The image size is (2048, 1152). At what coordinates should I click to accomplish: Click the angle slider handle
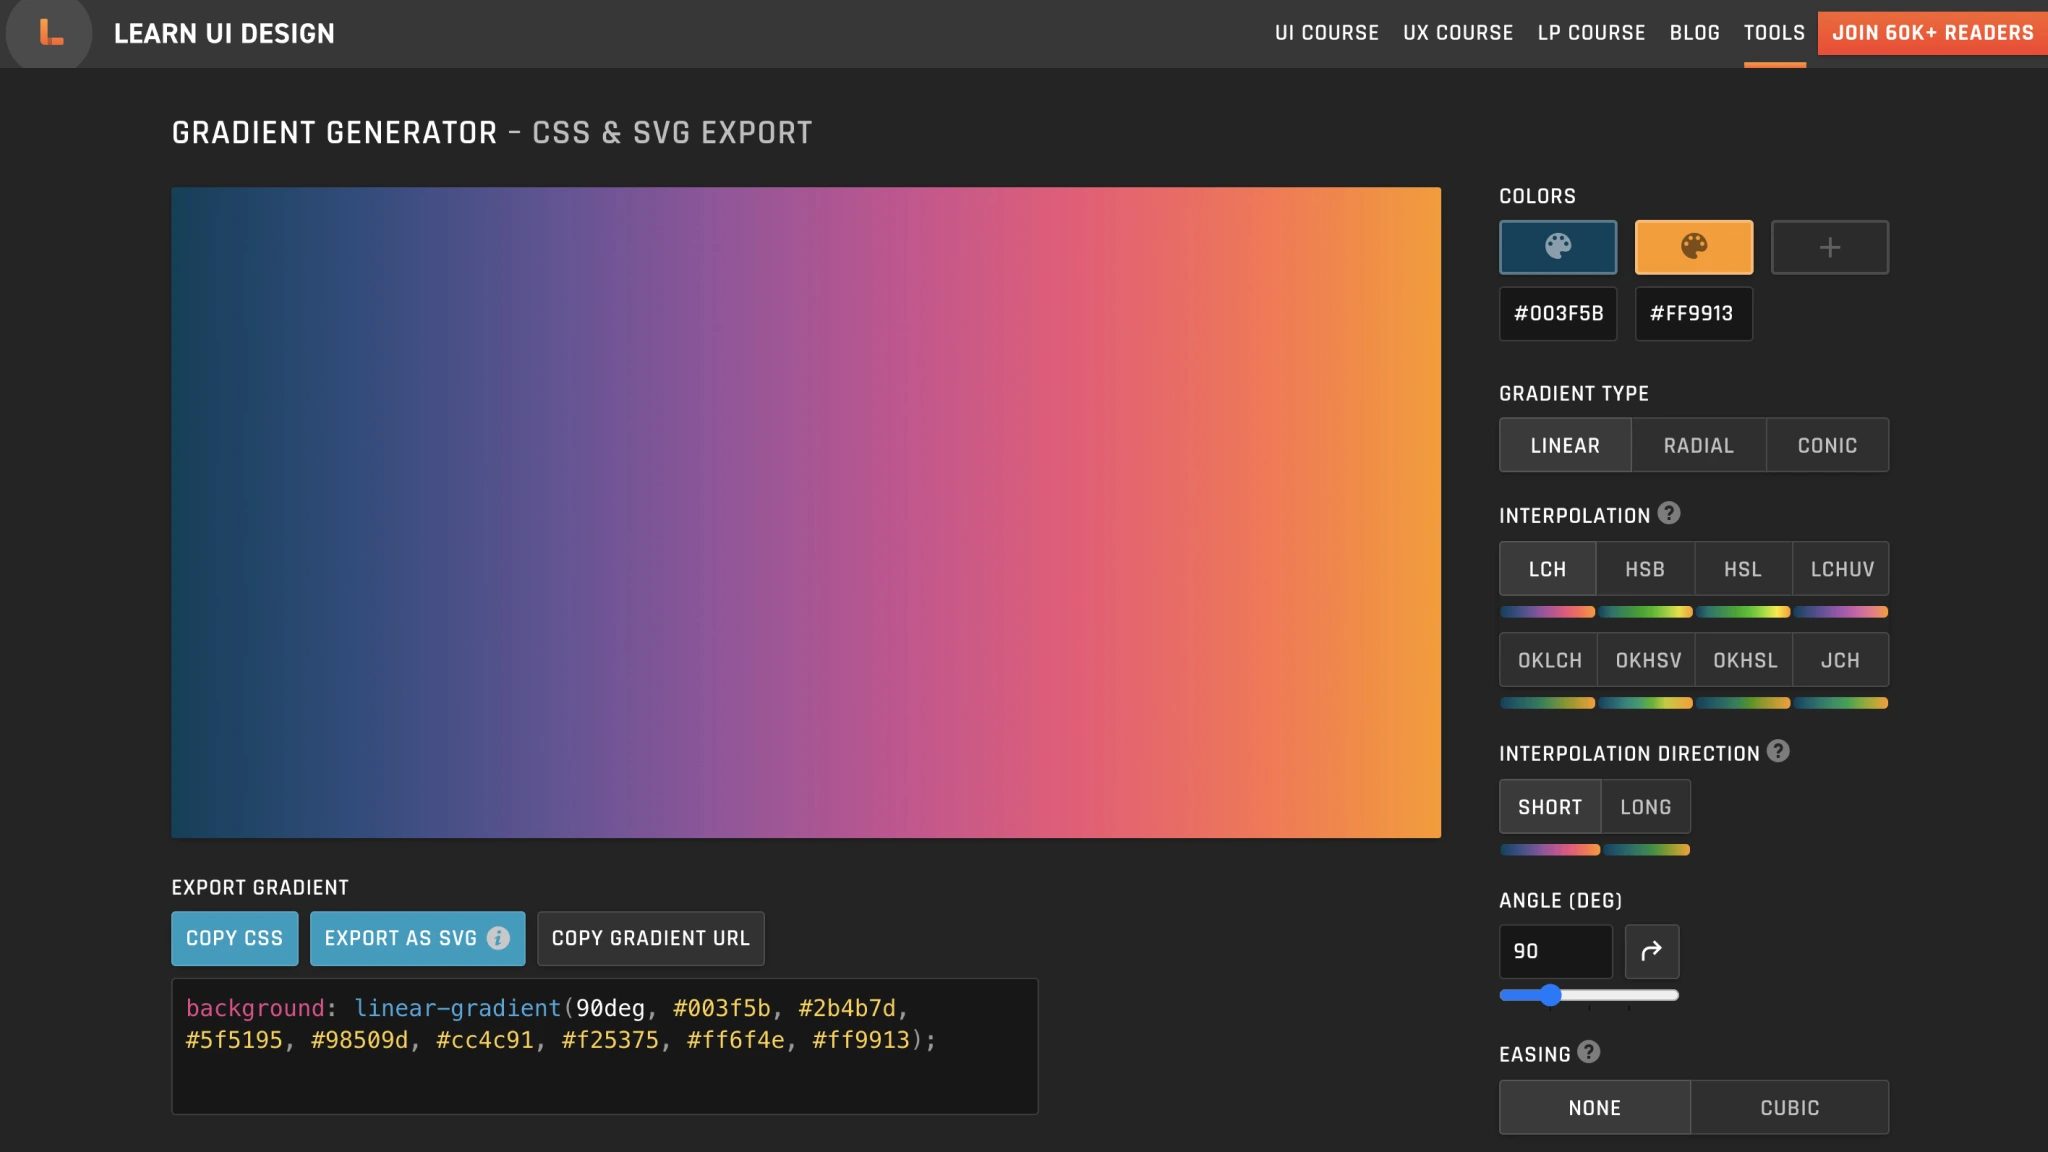1550,995
